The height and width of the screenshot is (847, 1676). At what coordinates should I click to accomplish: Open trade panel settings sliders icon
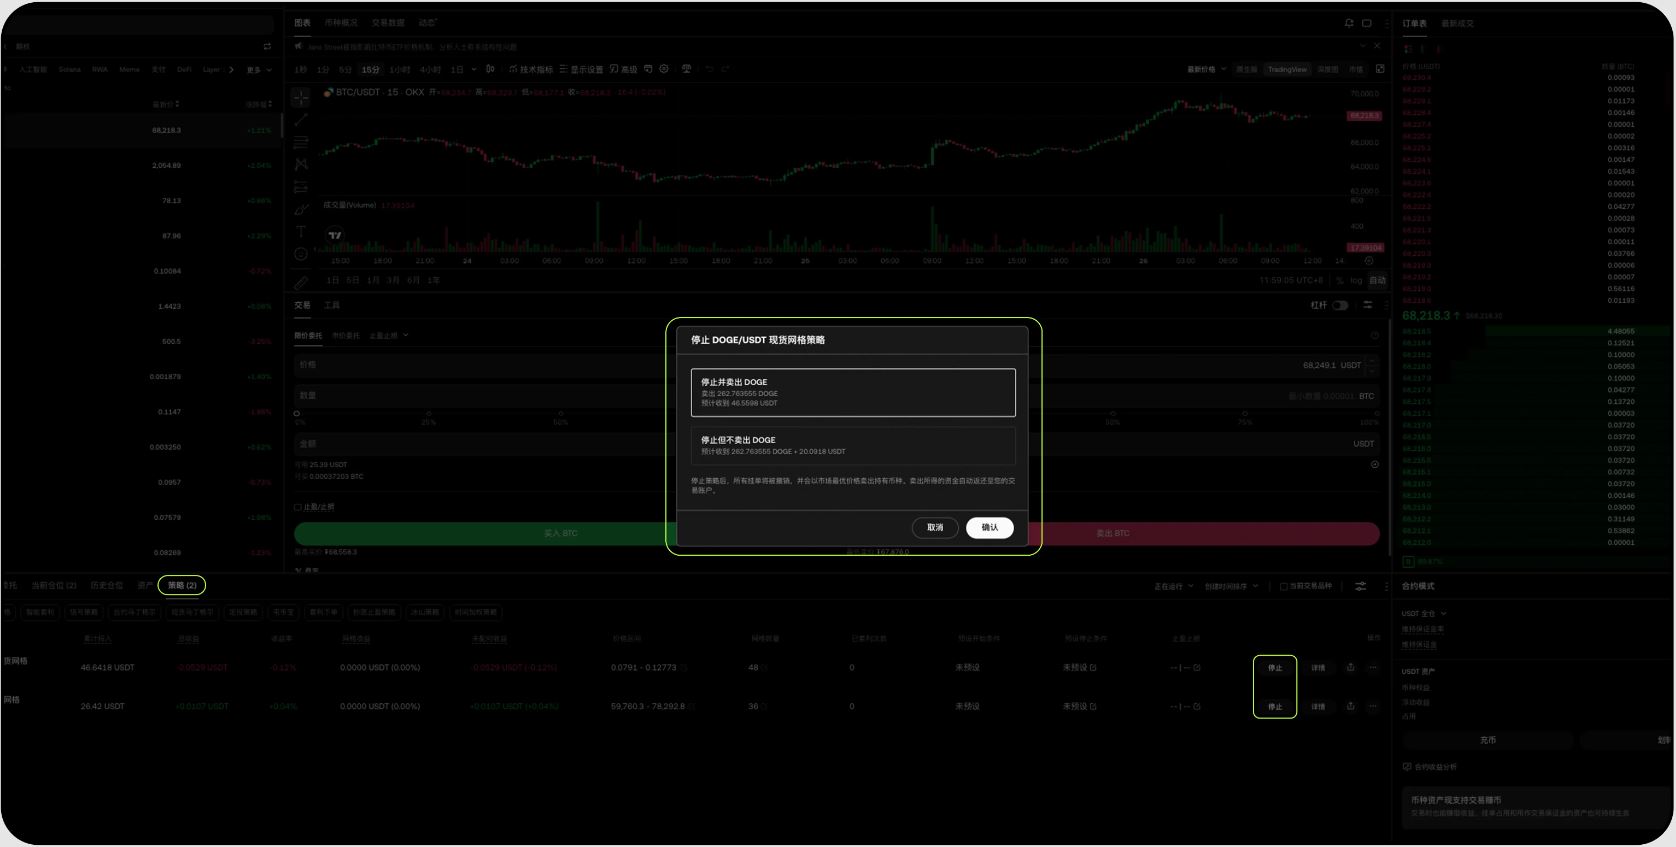point(1367,305)
